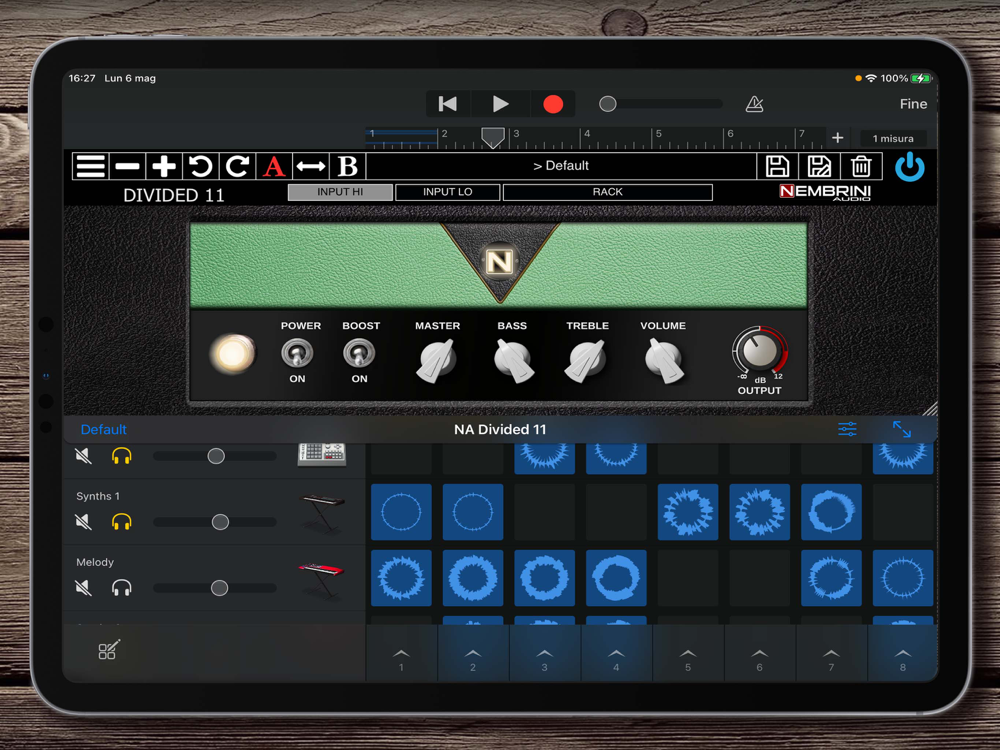Screen dimensions: 1000x750
Task: Solo the Synths 1 track with headphones
Action: (122, 522)
